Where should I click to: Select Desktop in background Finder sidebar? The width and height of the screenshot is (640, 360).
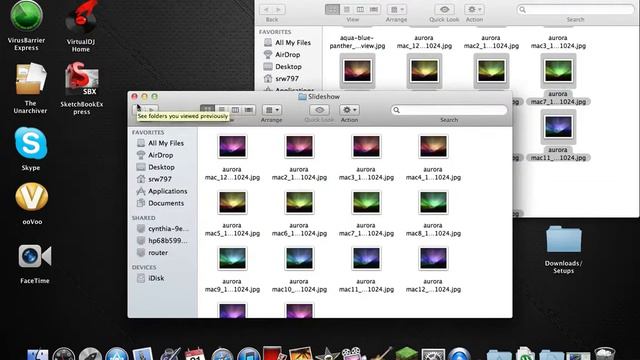(283, 67)
